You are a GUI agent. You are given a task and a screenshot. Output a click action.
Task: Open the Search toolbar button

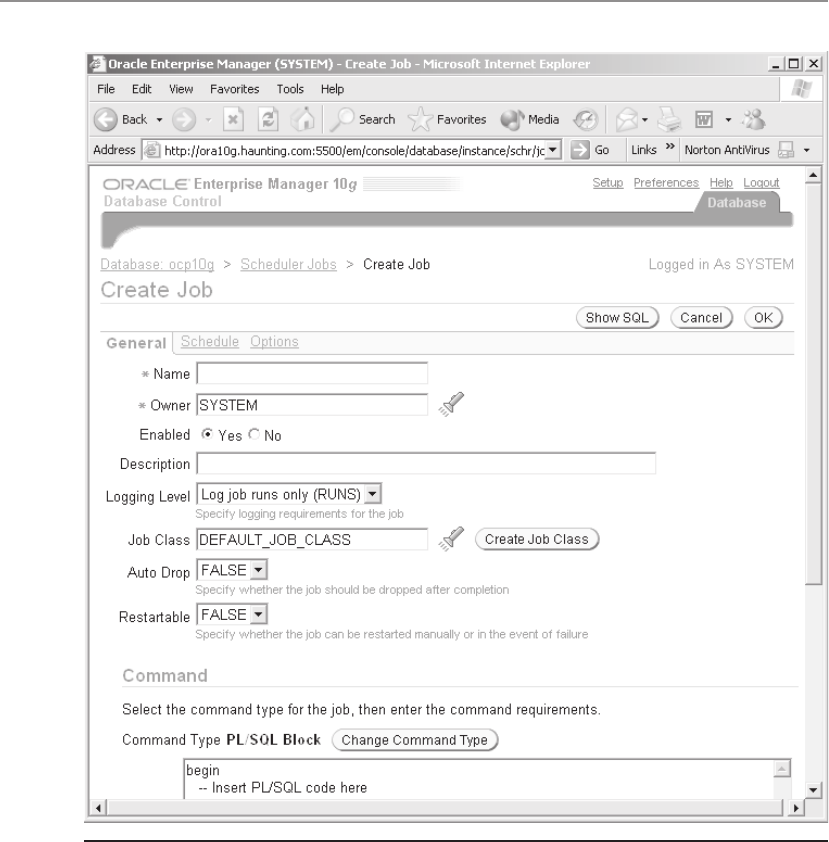point(363,119)
